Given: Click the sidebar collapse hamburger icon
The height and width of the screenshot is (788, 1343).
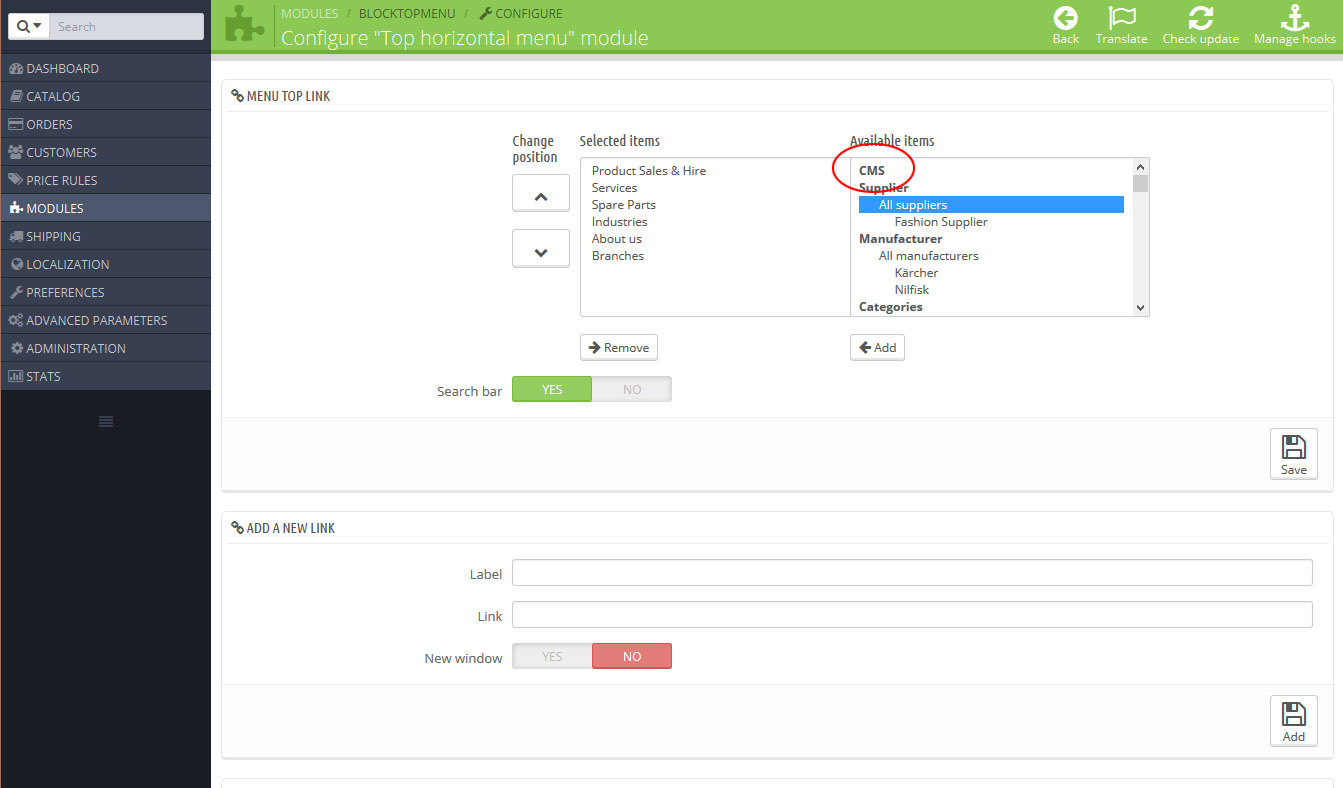Looking at the screenshot, I should 106,421.
